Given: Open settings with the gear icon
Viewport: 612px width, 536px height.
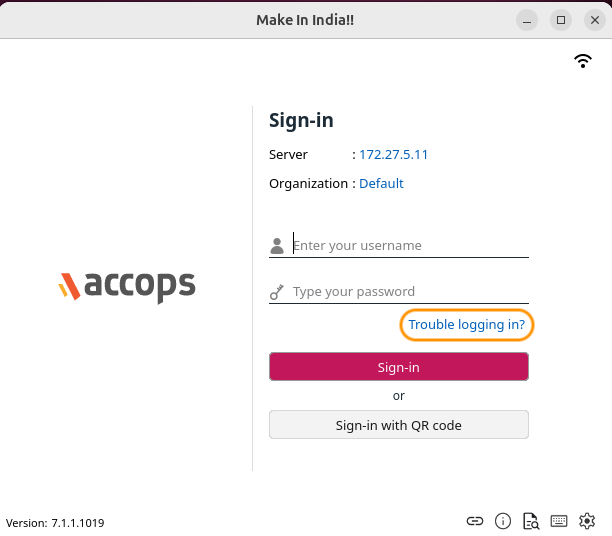Looking at the screenshot, I should coord(587,521).
